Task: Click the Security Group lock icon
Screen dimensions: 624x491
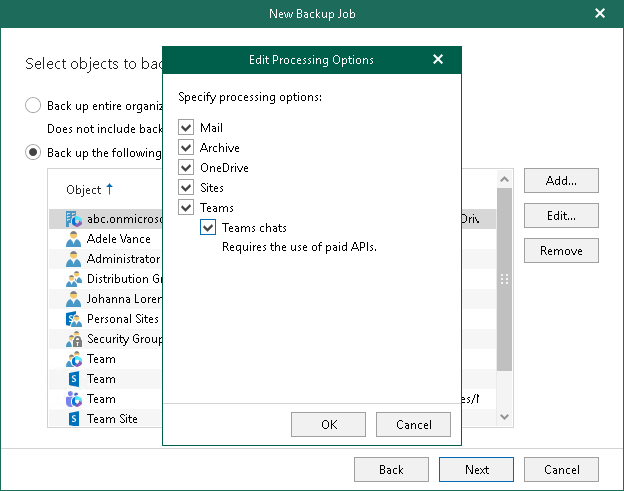Action: pyautogui.click(x=74, y=339)
